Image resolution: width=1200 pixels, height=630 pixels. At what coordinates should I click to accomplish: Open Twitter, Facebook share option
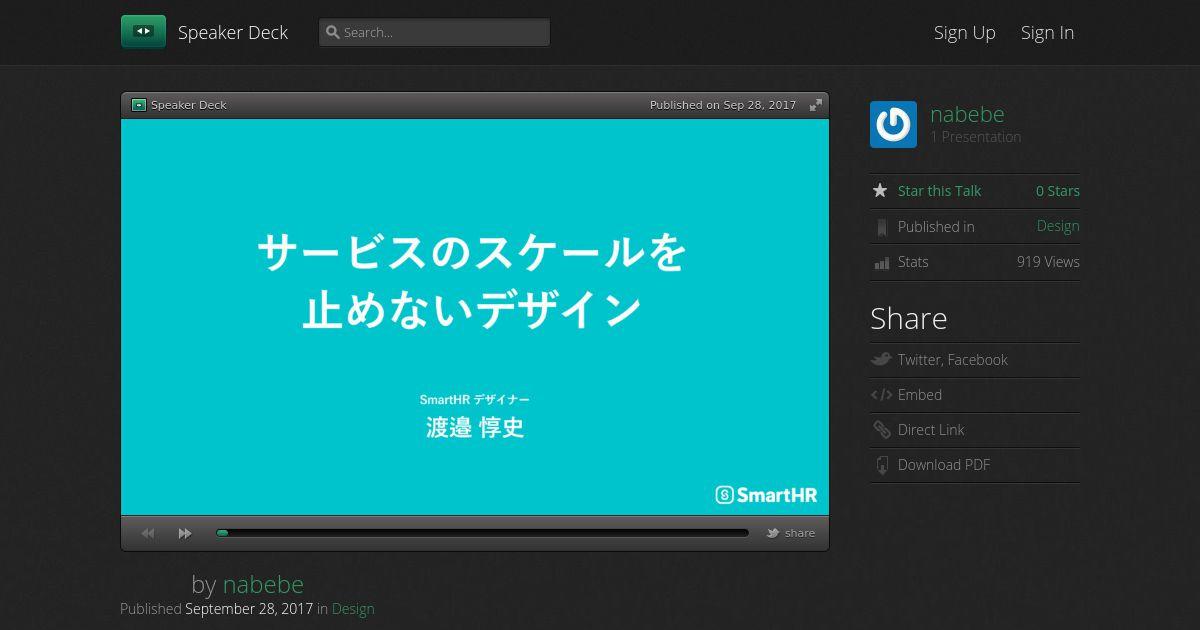pyautogui.click(x=953, y=360)
